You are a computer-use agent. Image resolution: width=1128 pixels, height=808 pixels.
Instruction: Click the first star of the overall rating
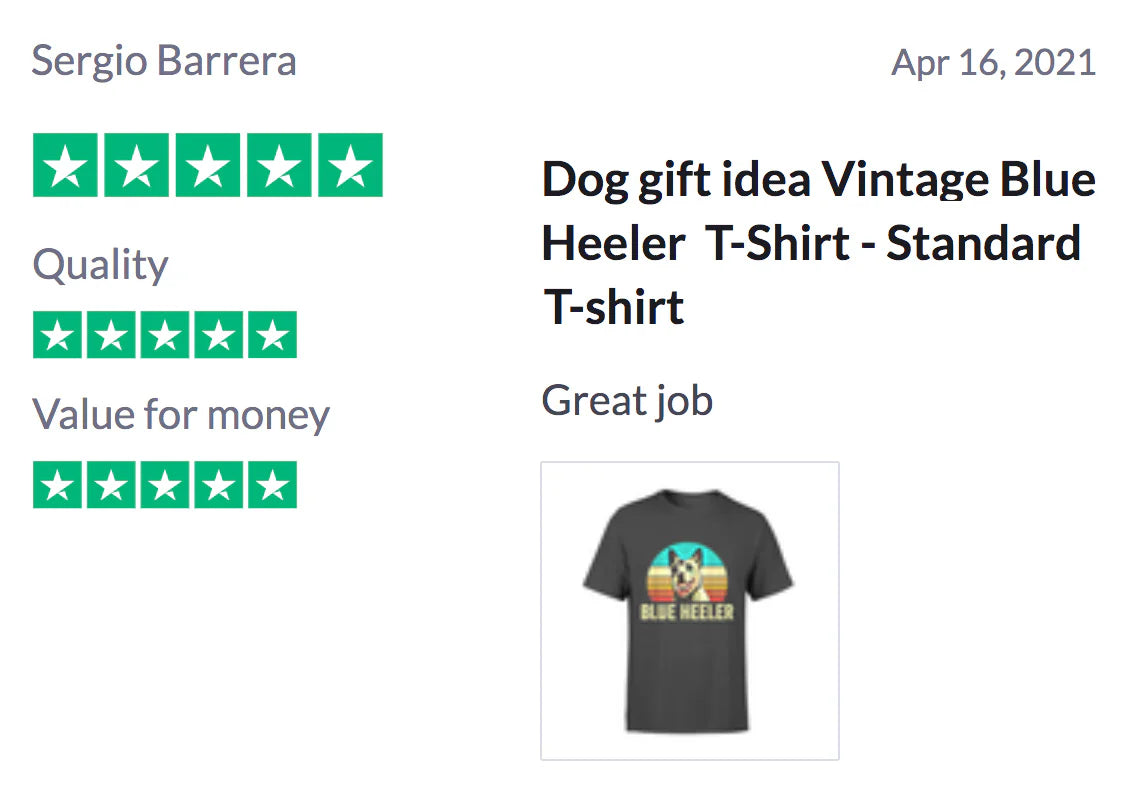tap(65, 165)
